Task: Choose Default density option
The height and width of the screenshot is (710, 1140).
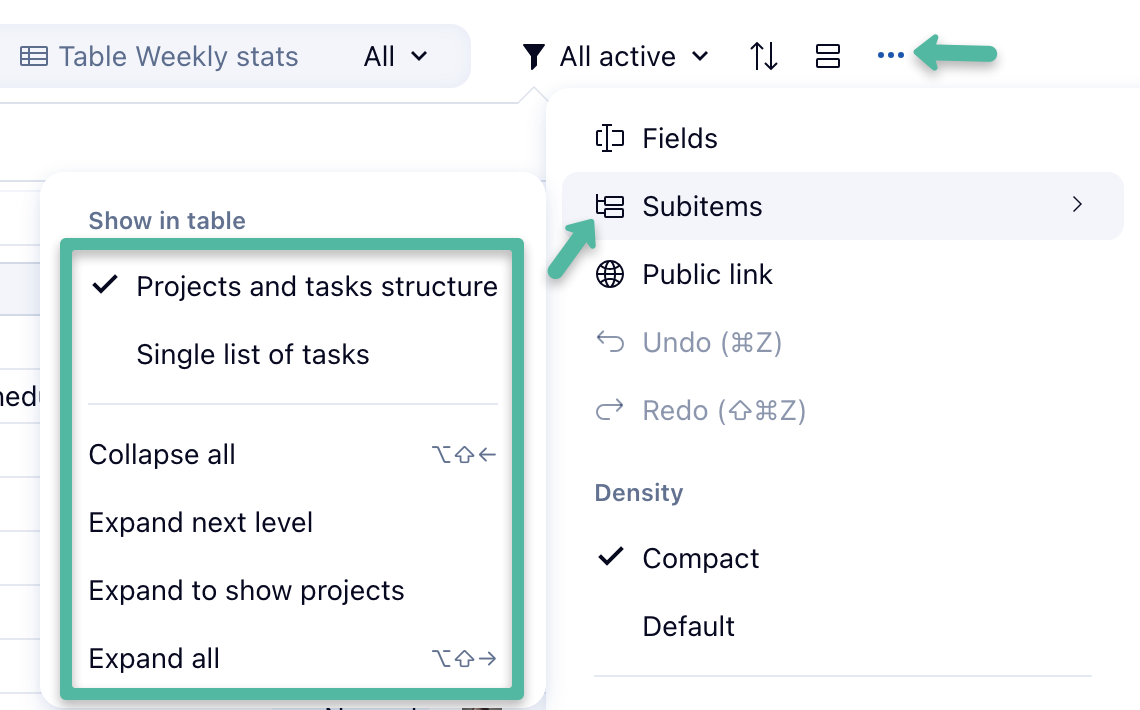Action: coord(688,626)
